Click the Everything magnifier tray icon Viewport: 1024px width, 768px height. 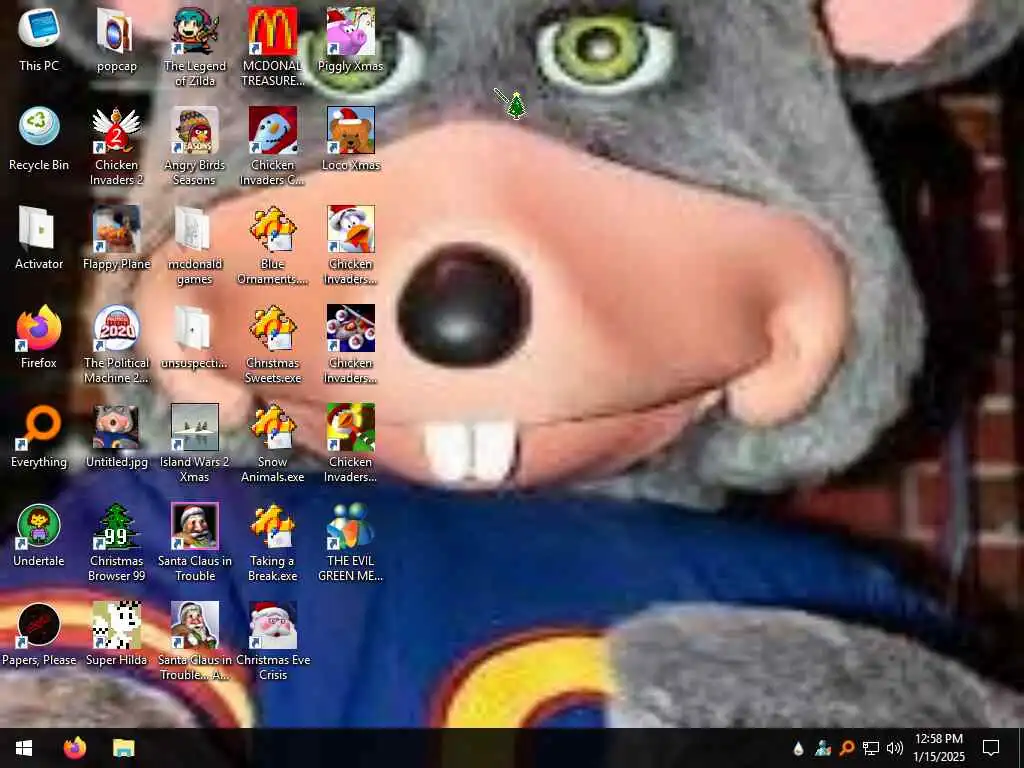[x=846, y=748]
